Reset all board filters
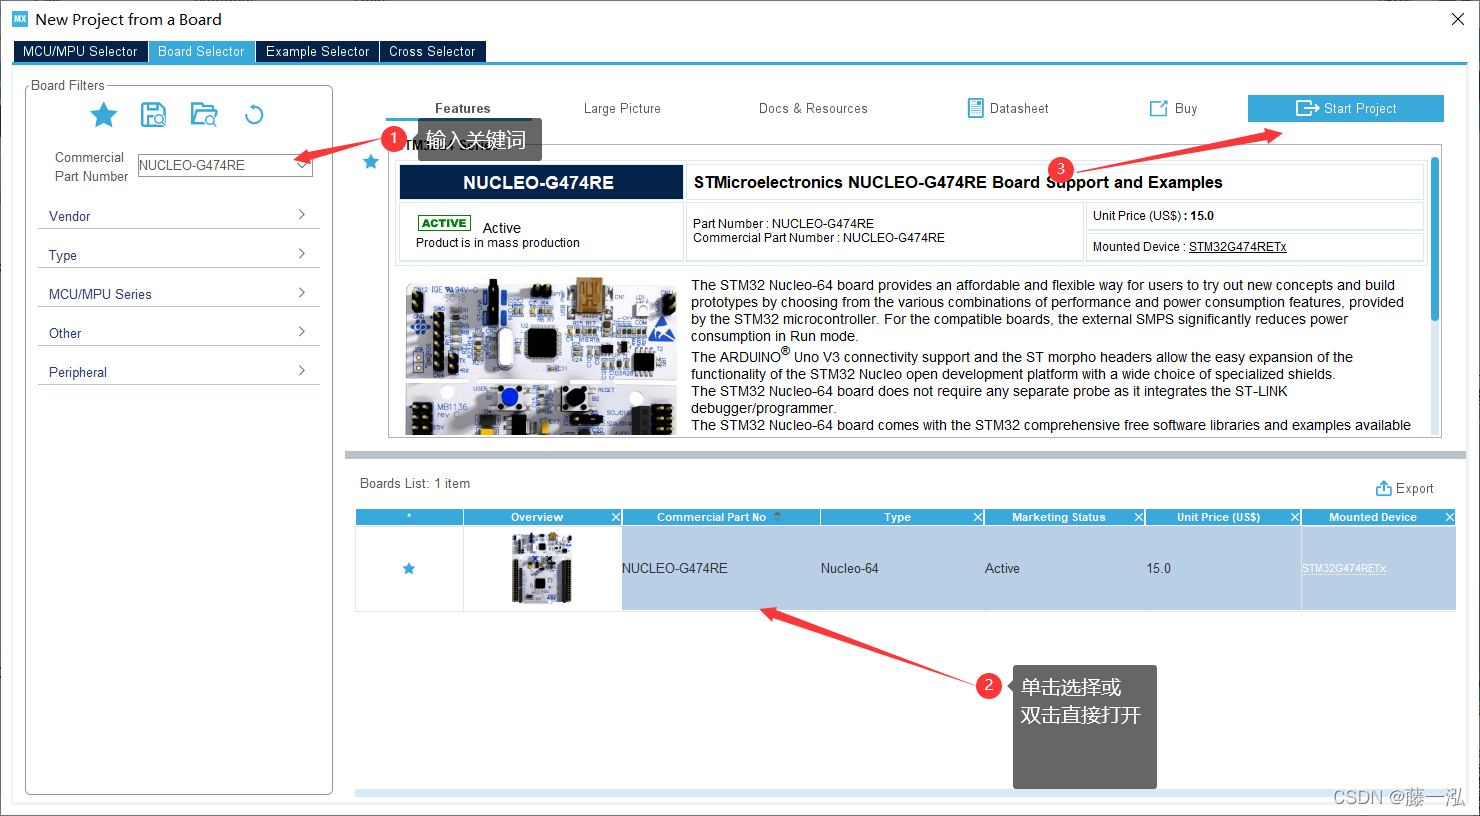This screenshot has height=816, width=1480. (254, 115)
